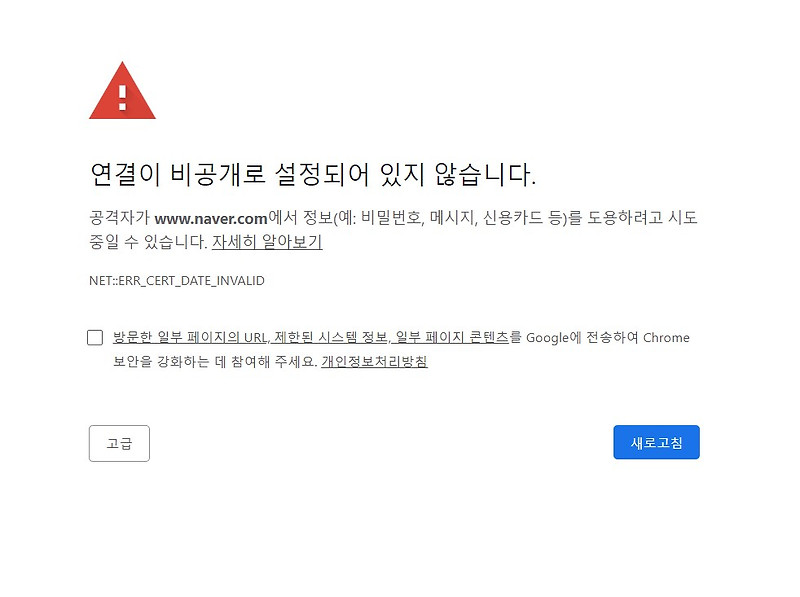Screen dimensions: 800x597
Task: Click the 고급 button
Action: click(119, 443)
